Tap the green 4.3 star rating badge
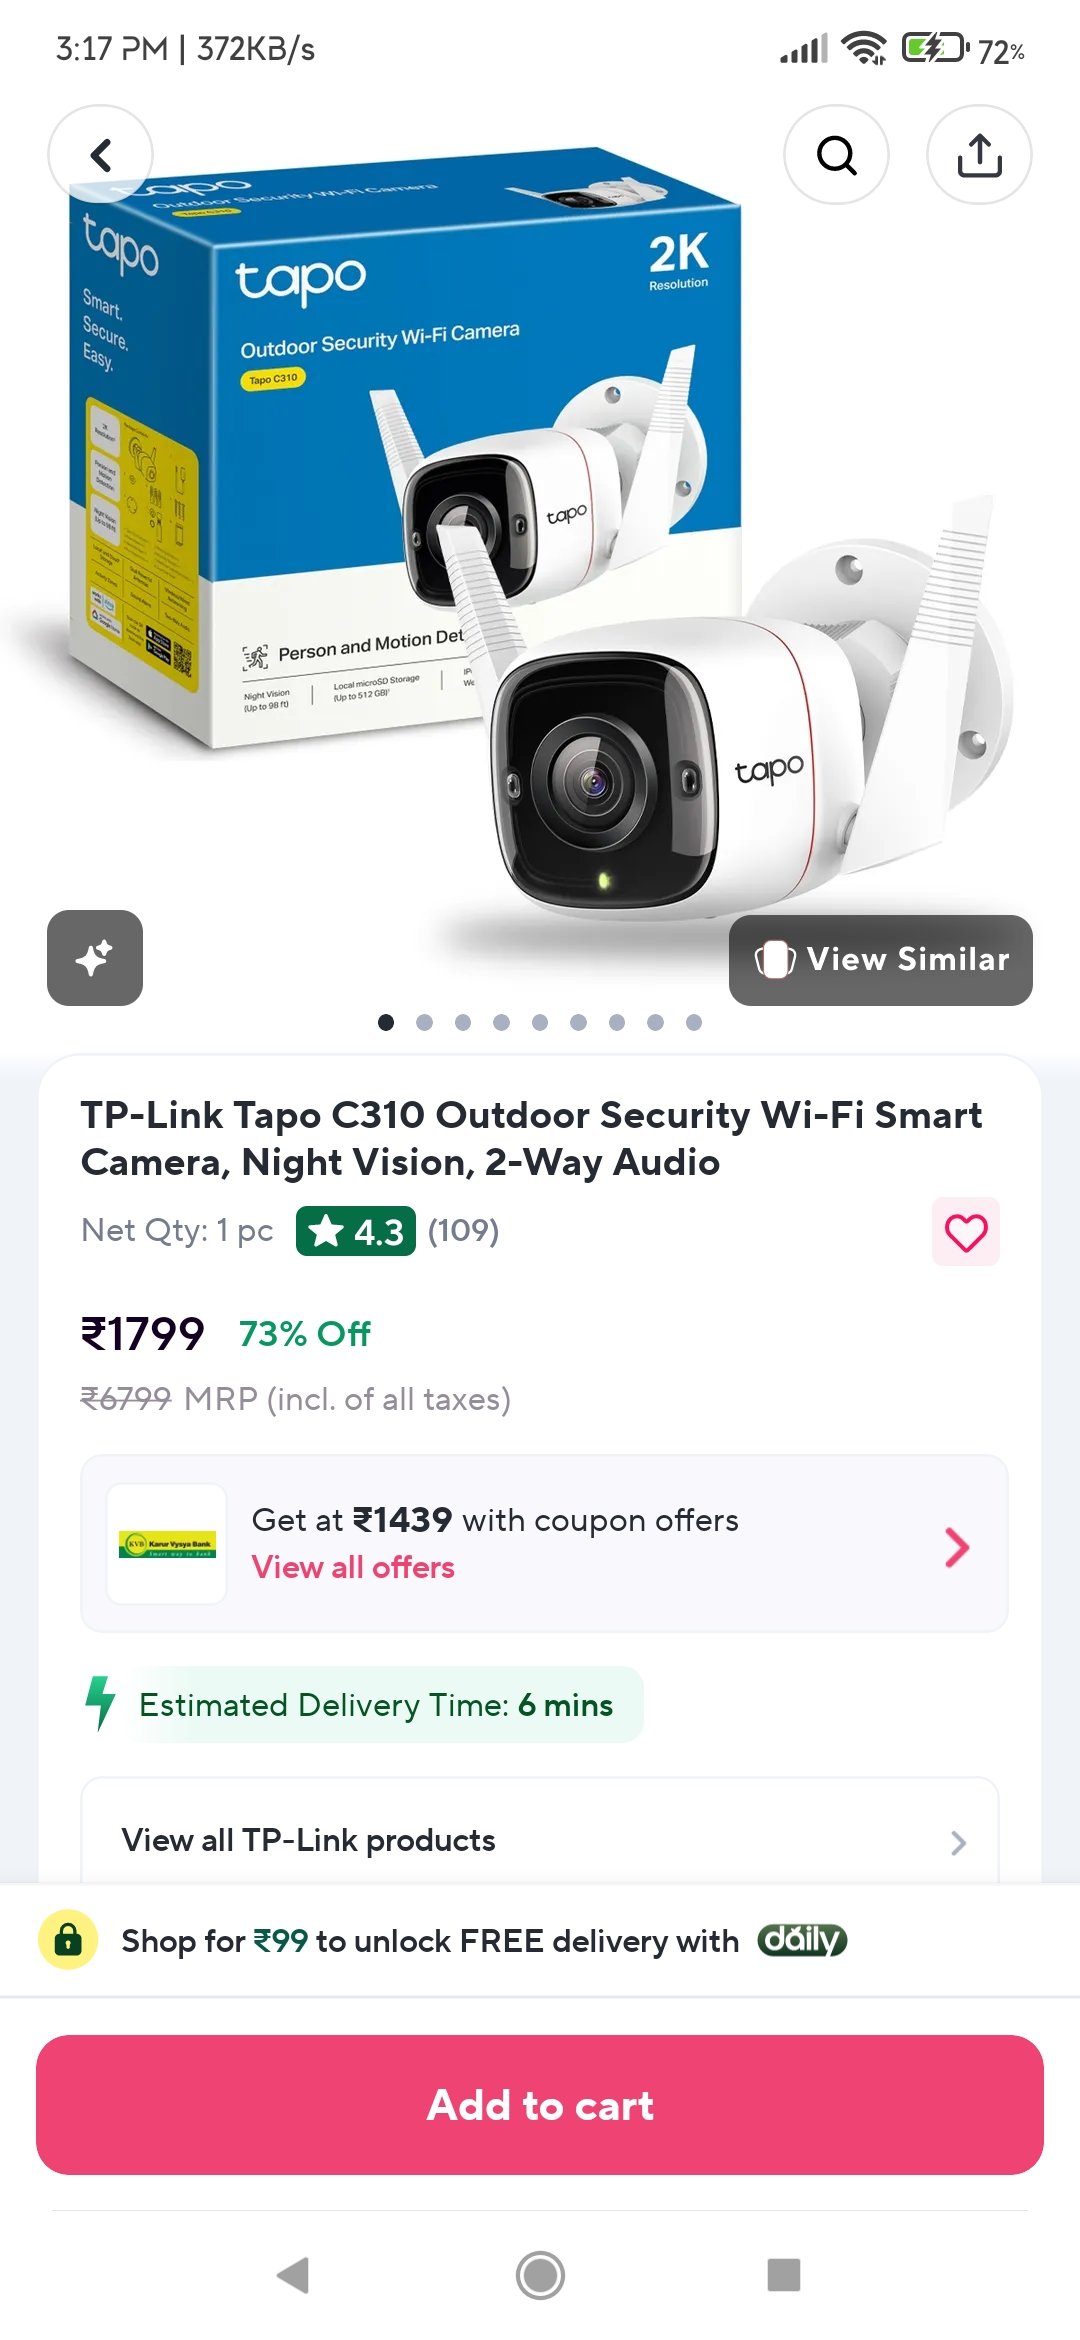The height and width of the screenshot is (2340, 1080). click(356, 1231)
